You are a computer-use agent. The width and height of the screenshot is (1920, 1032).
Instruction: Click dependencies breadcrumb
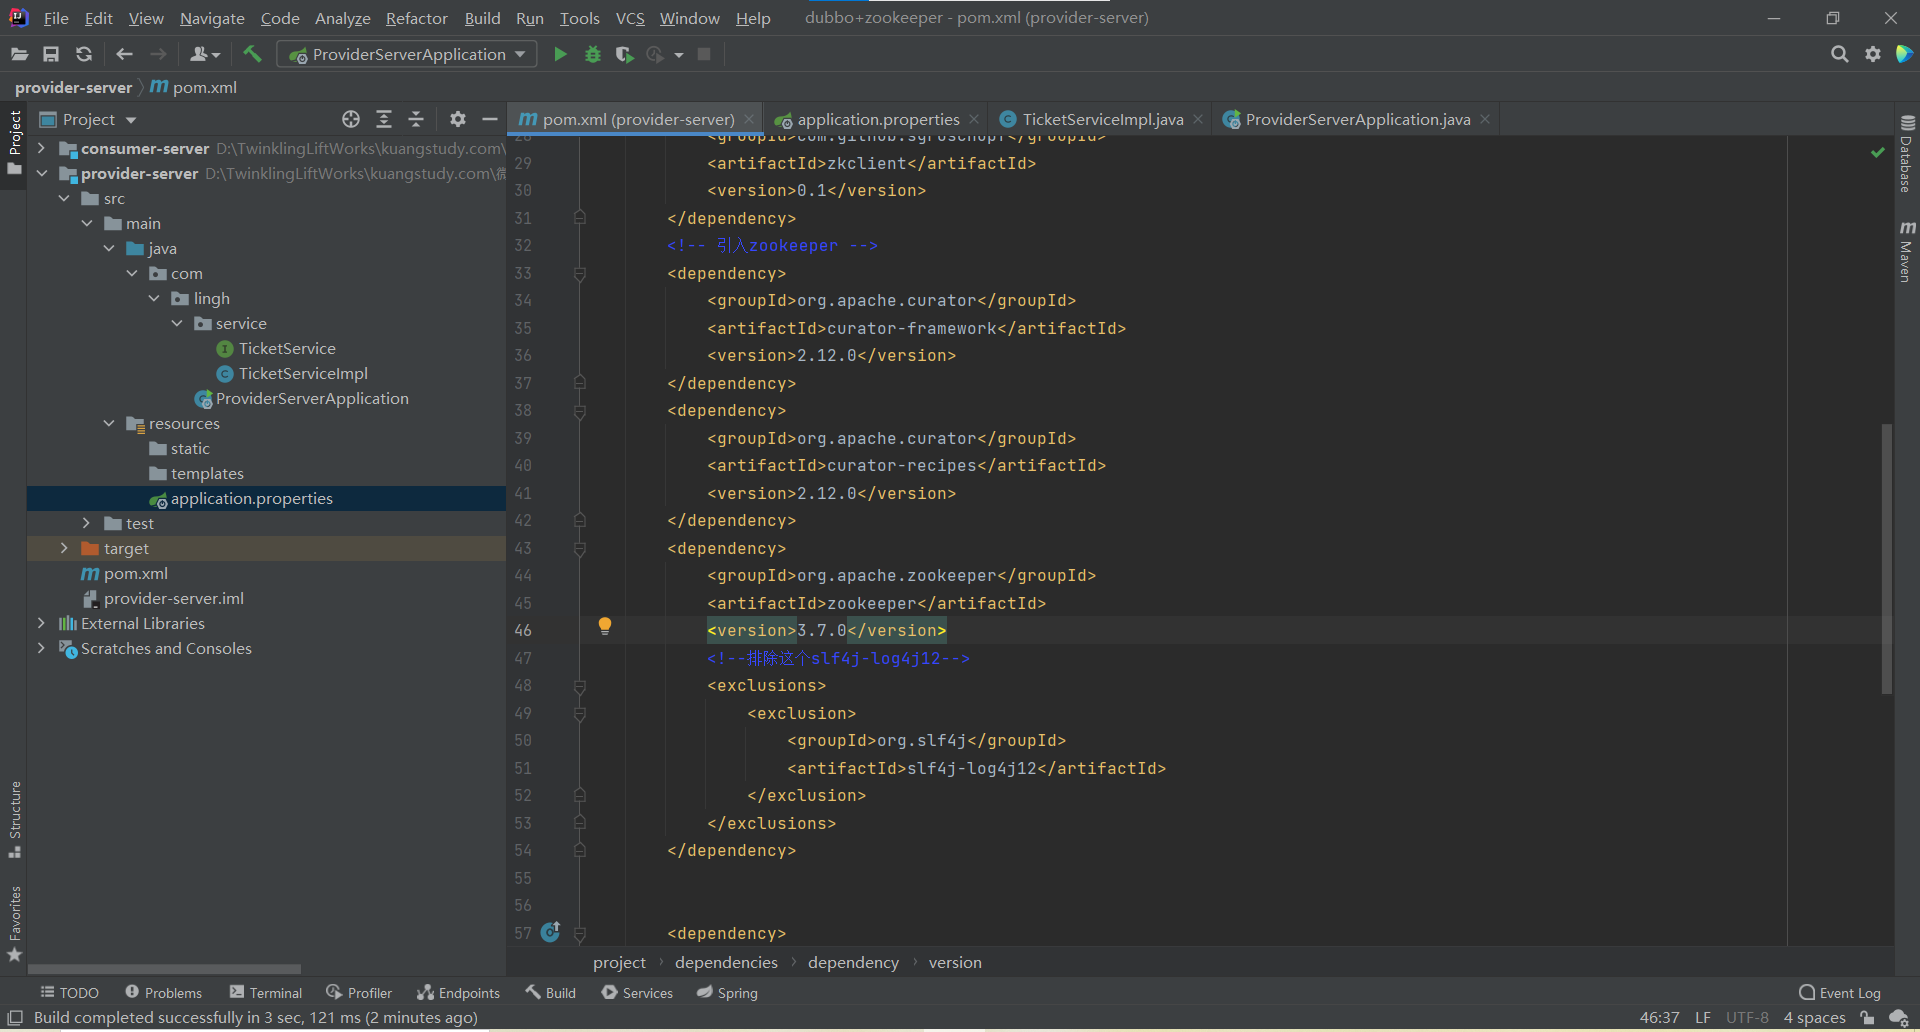[x=726, y=962]
